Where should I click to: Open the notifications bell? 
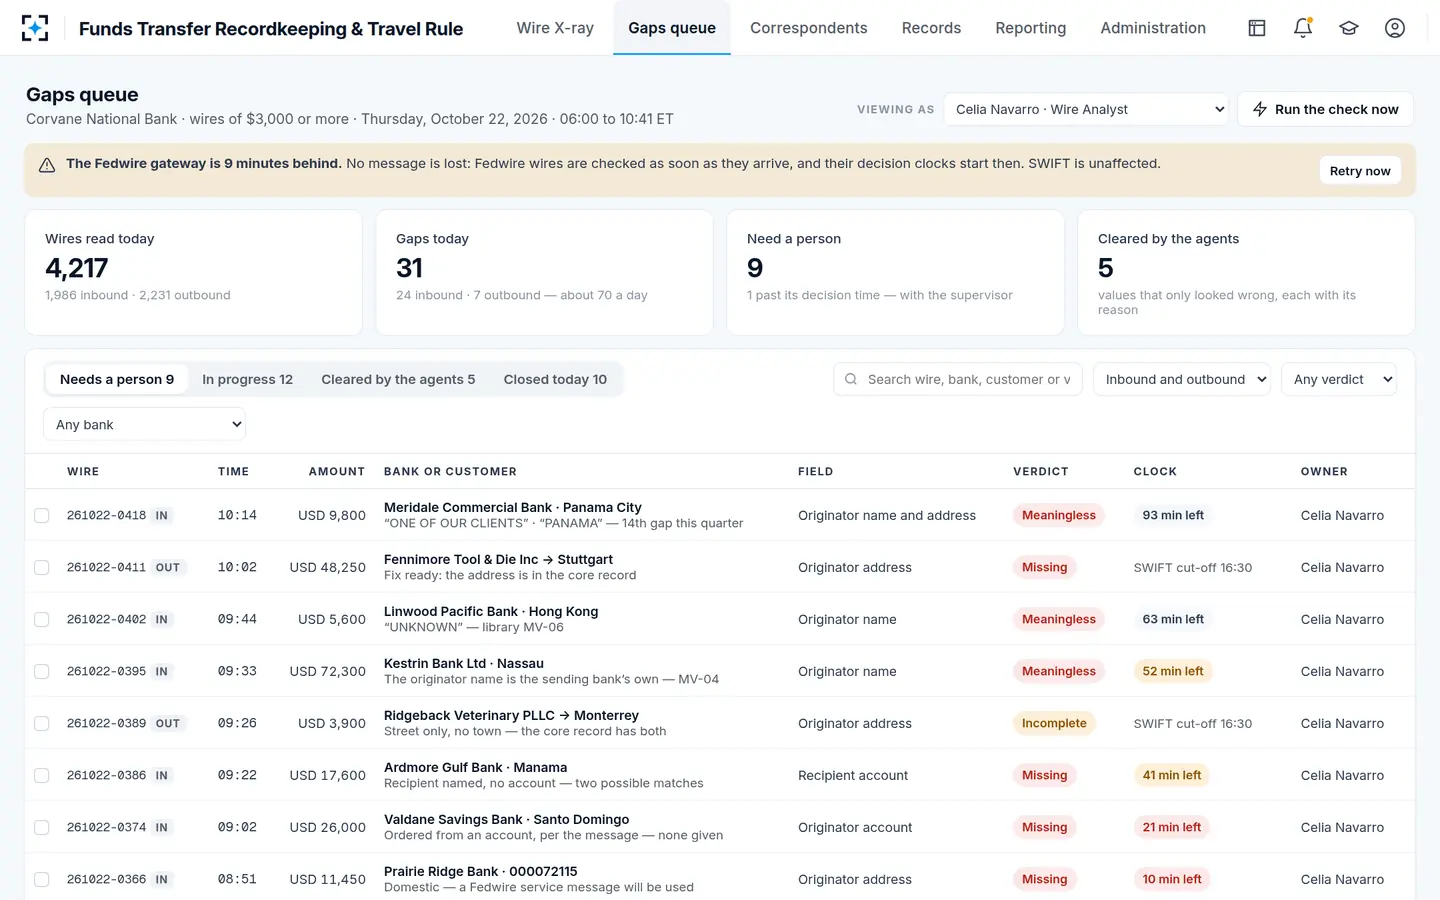click(1303, 28)
